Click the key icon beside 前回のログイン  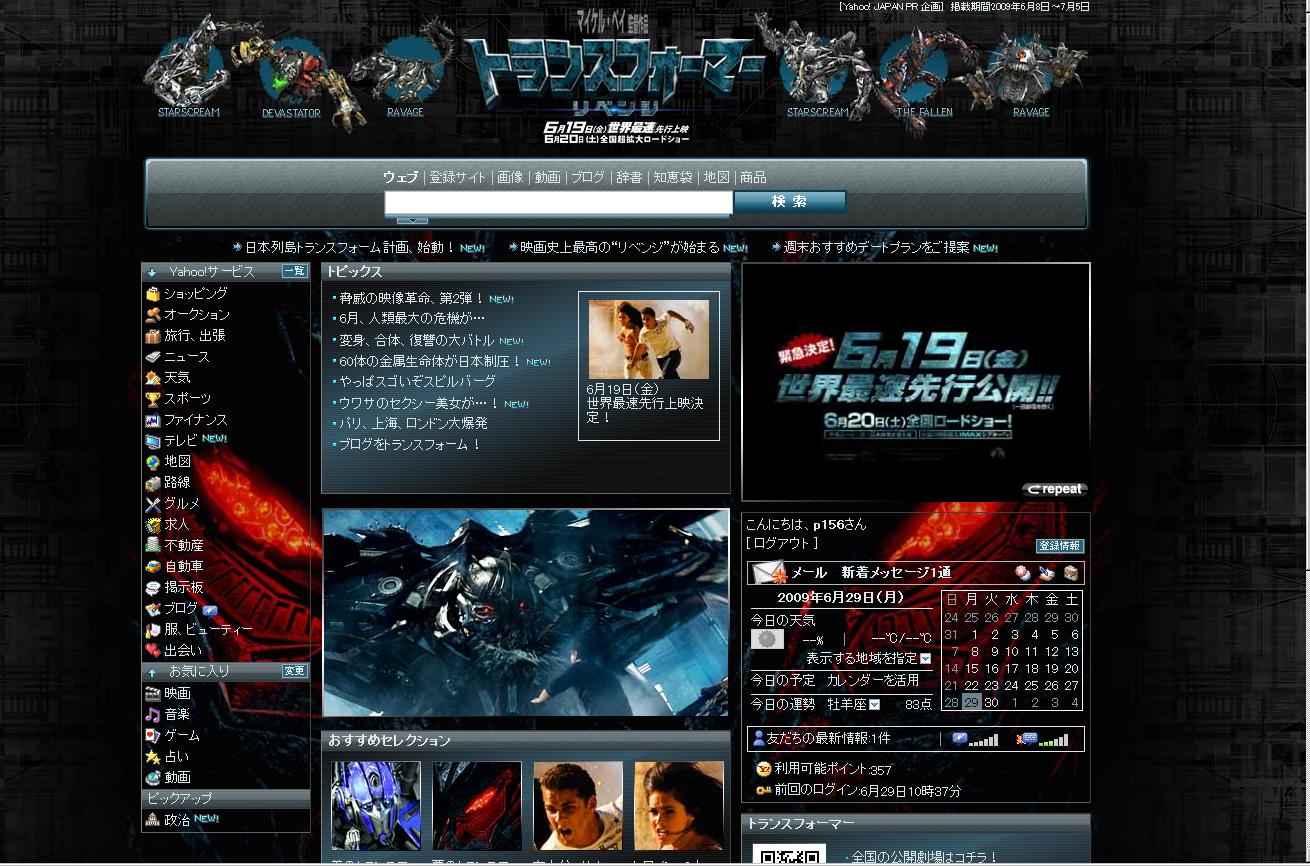[764, 791]
